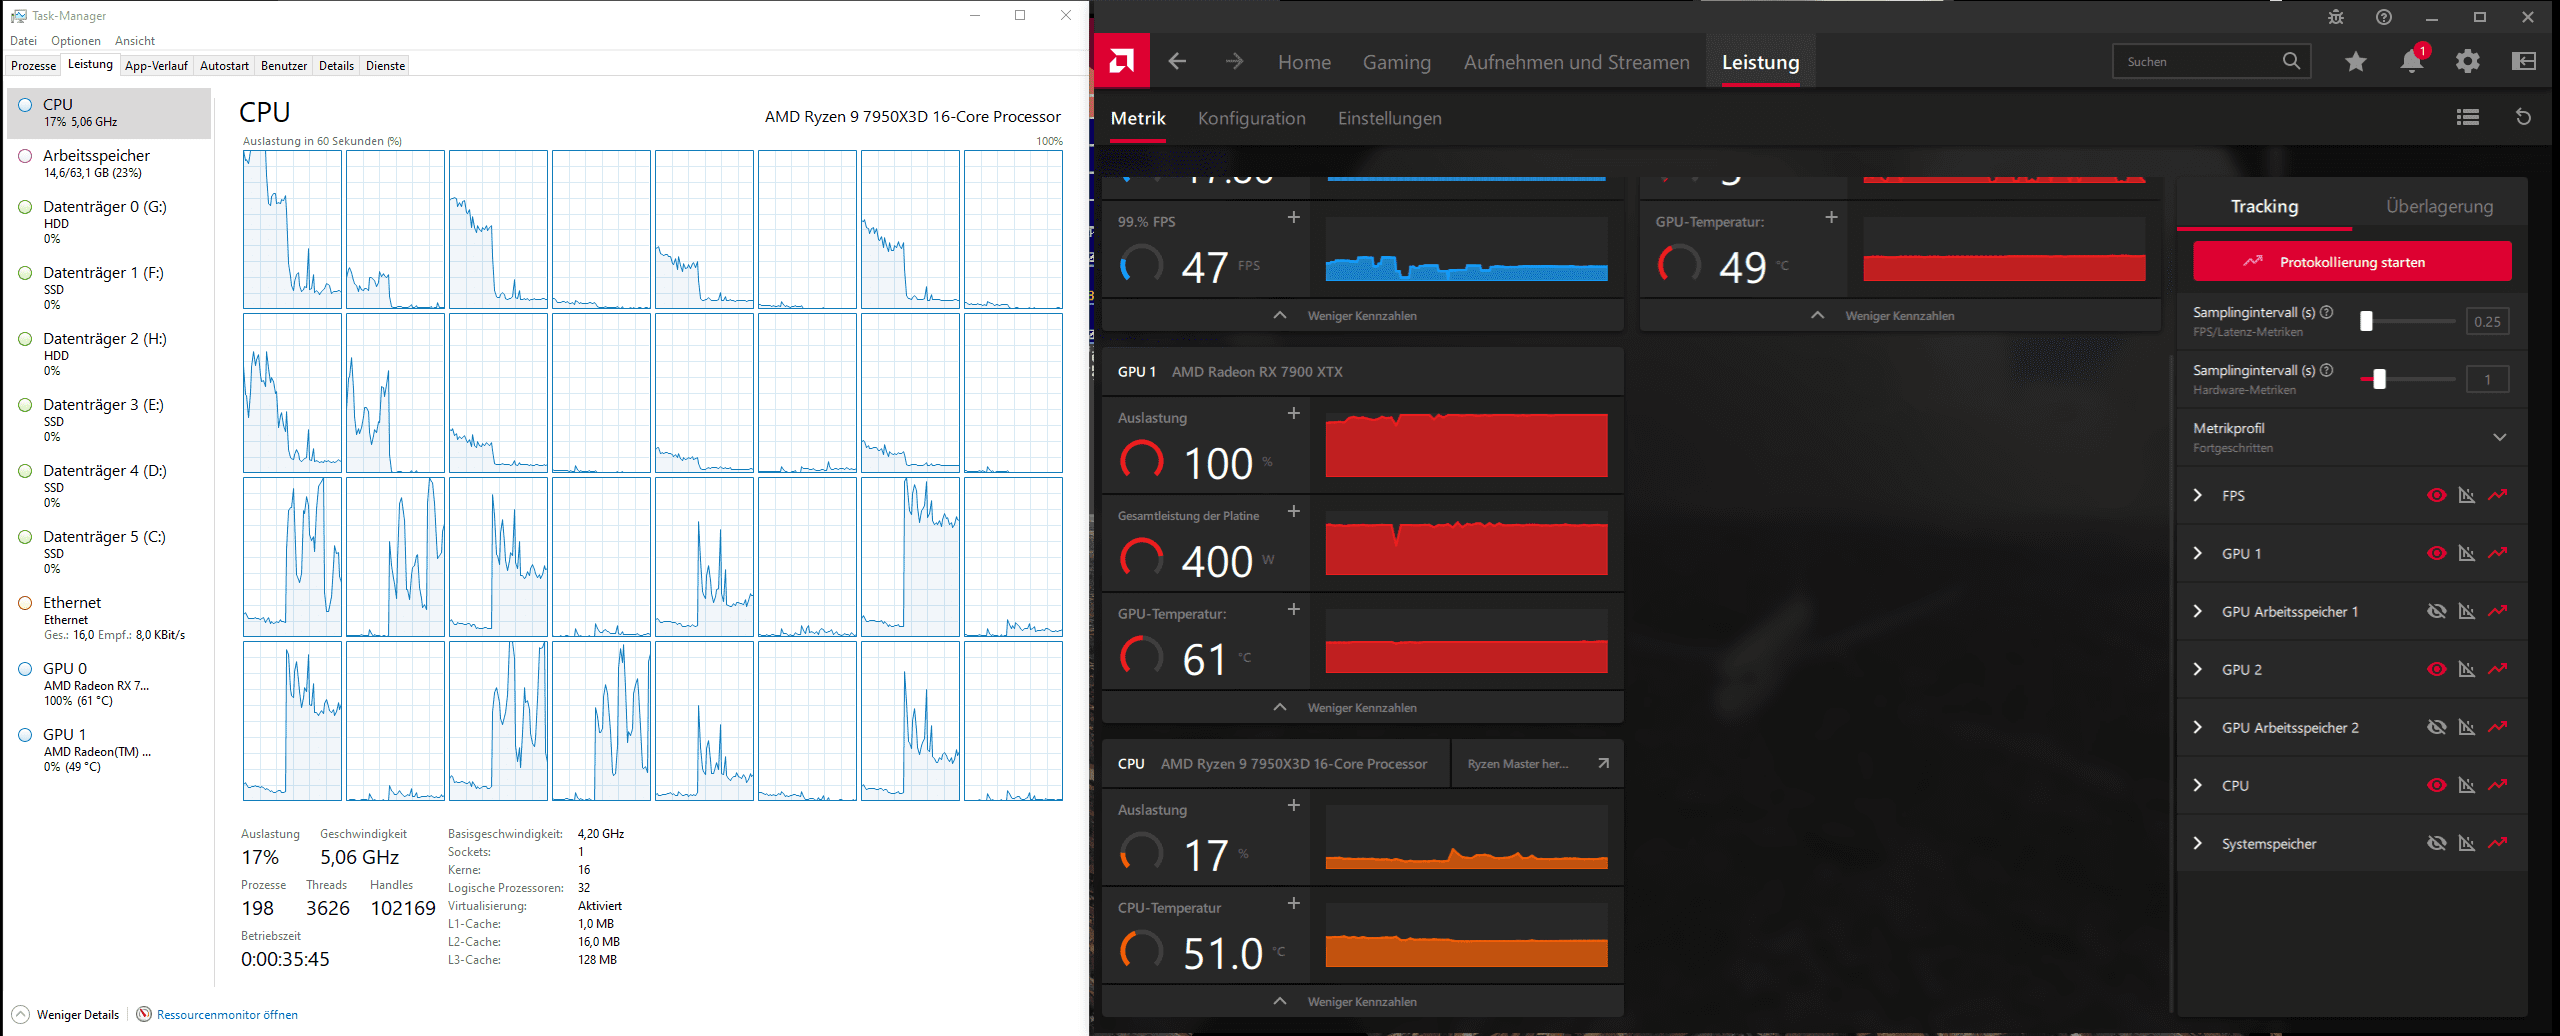The image size is (2560, 1036).
Task: Hide the GPU 2 metric with eye toggle
Action: click(2437, 669)
